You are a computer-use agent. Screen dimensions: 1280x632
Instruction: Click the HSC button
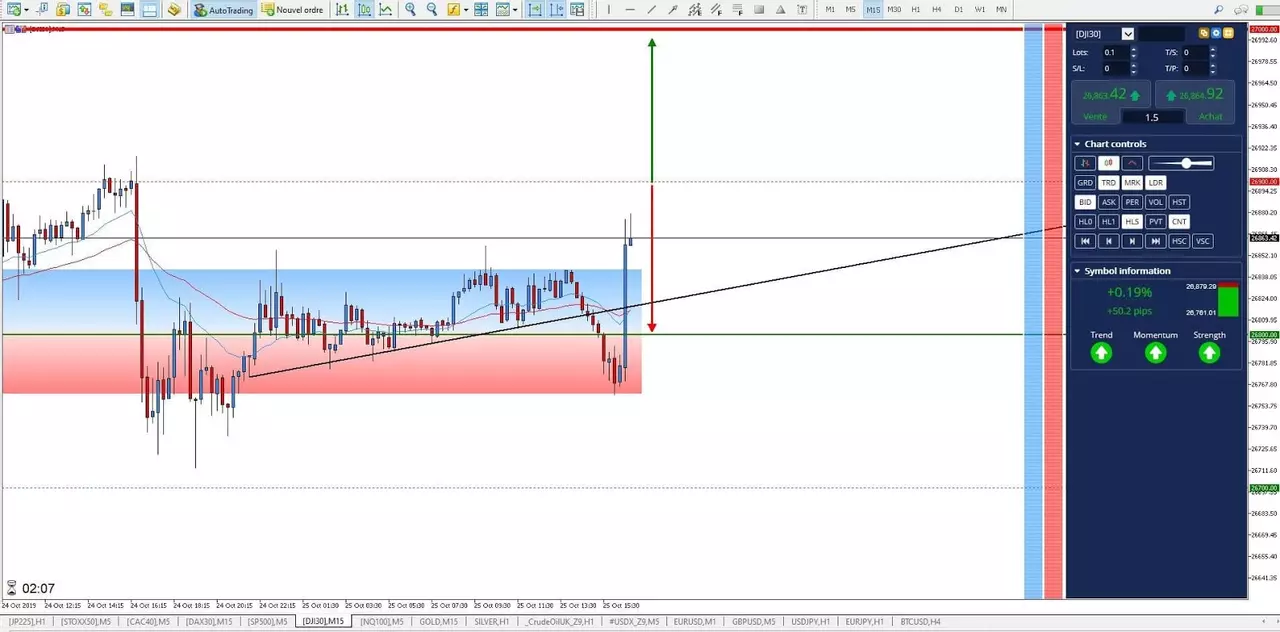1179,241
